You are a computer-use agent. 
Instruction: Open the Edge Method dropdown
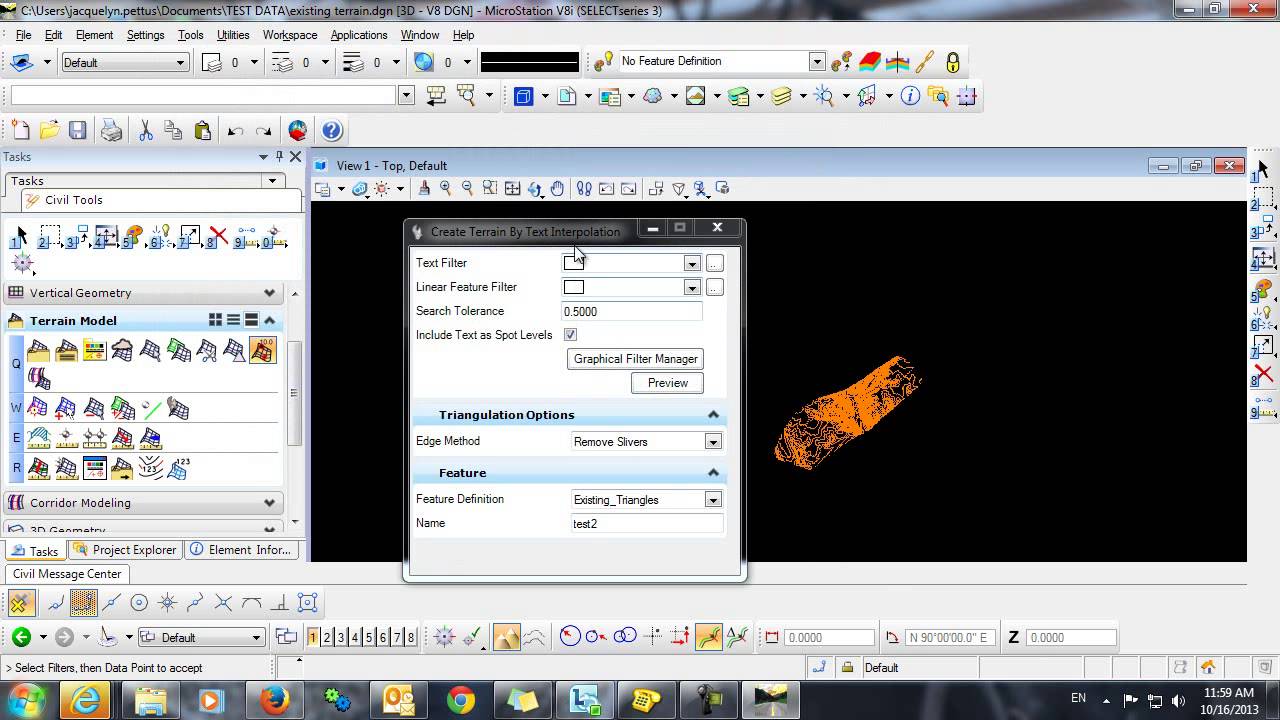713,441
